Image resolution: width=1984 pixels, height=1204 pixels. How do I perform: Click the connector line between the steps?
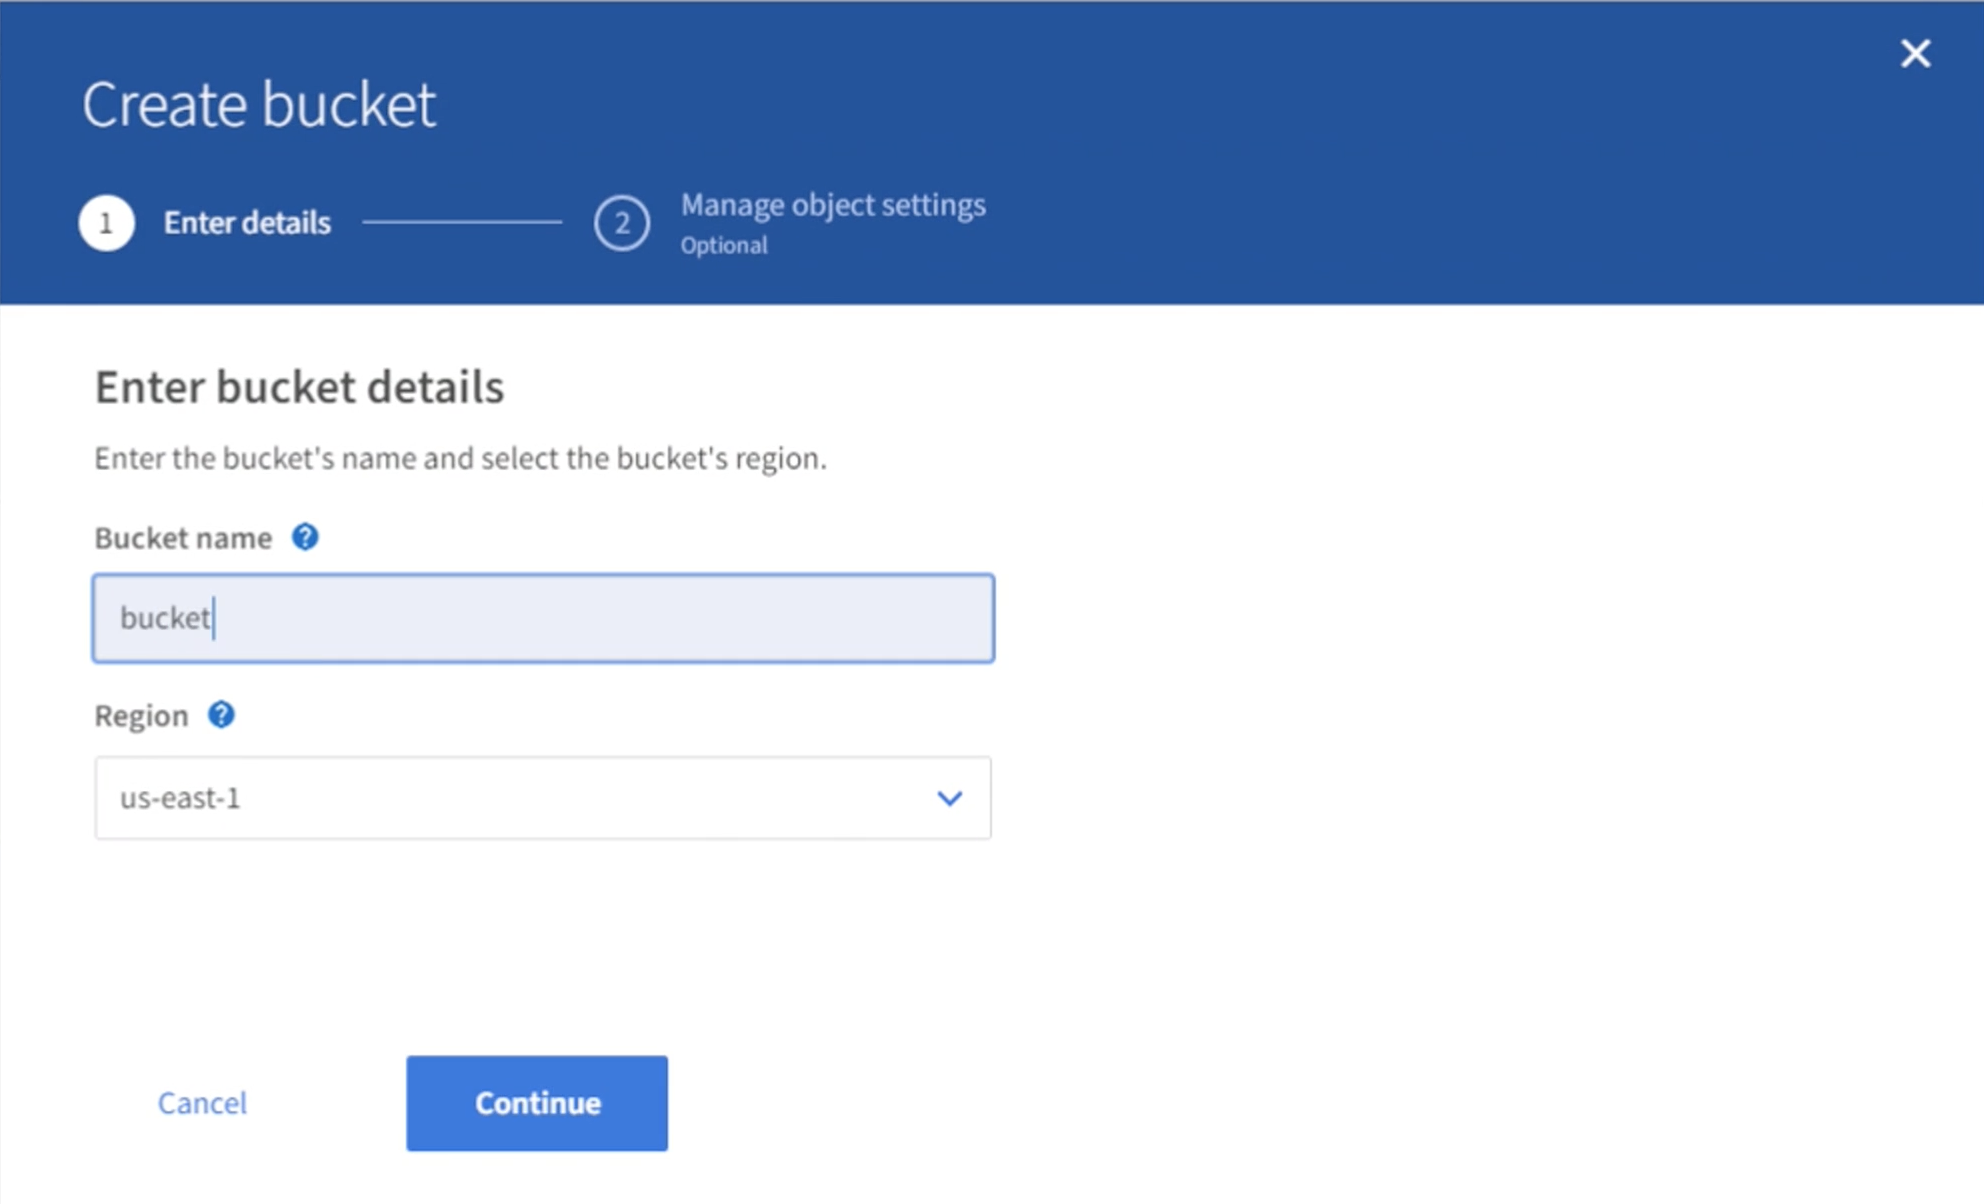(x=462, y=222)
